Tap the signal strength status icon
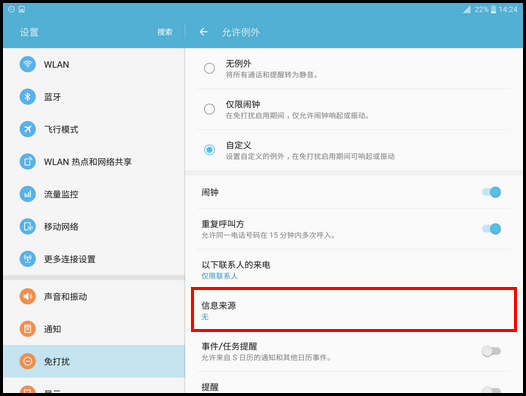526x396 pixels. point(467,9)
